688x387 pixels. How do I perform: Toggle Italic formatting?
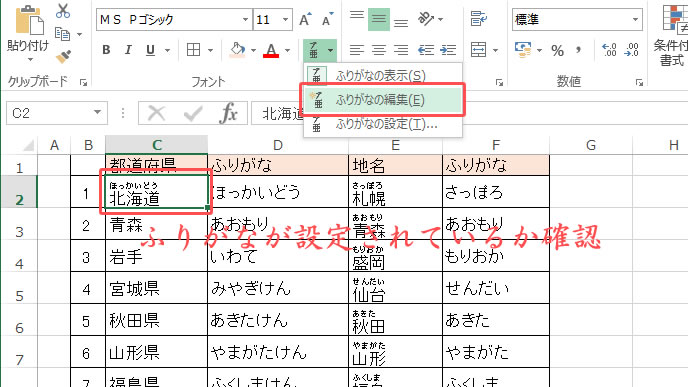coord(128,50)
